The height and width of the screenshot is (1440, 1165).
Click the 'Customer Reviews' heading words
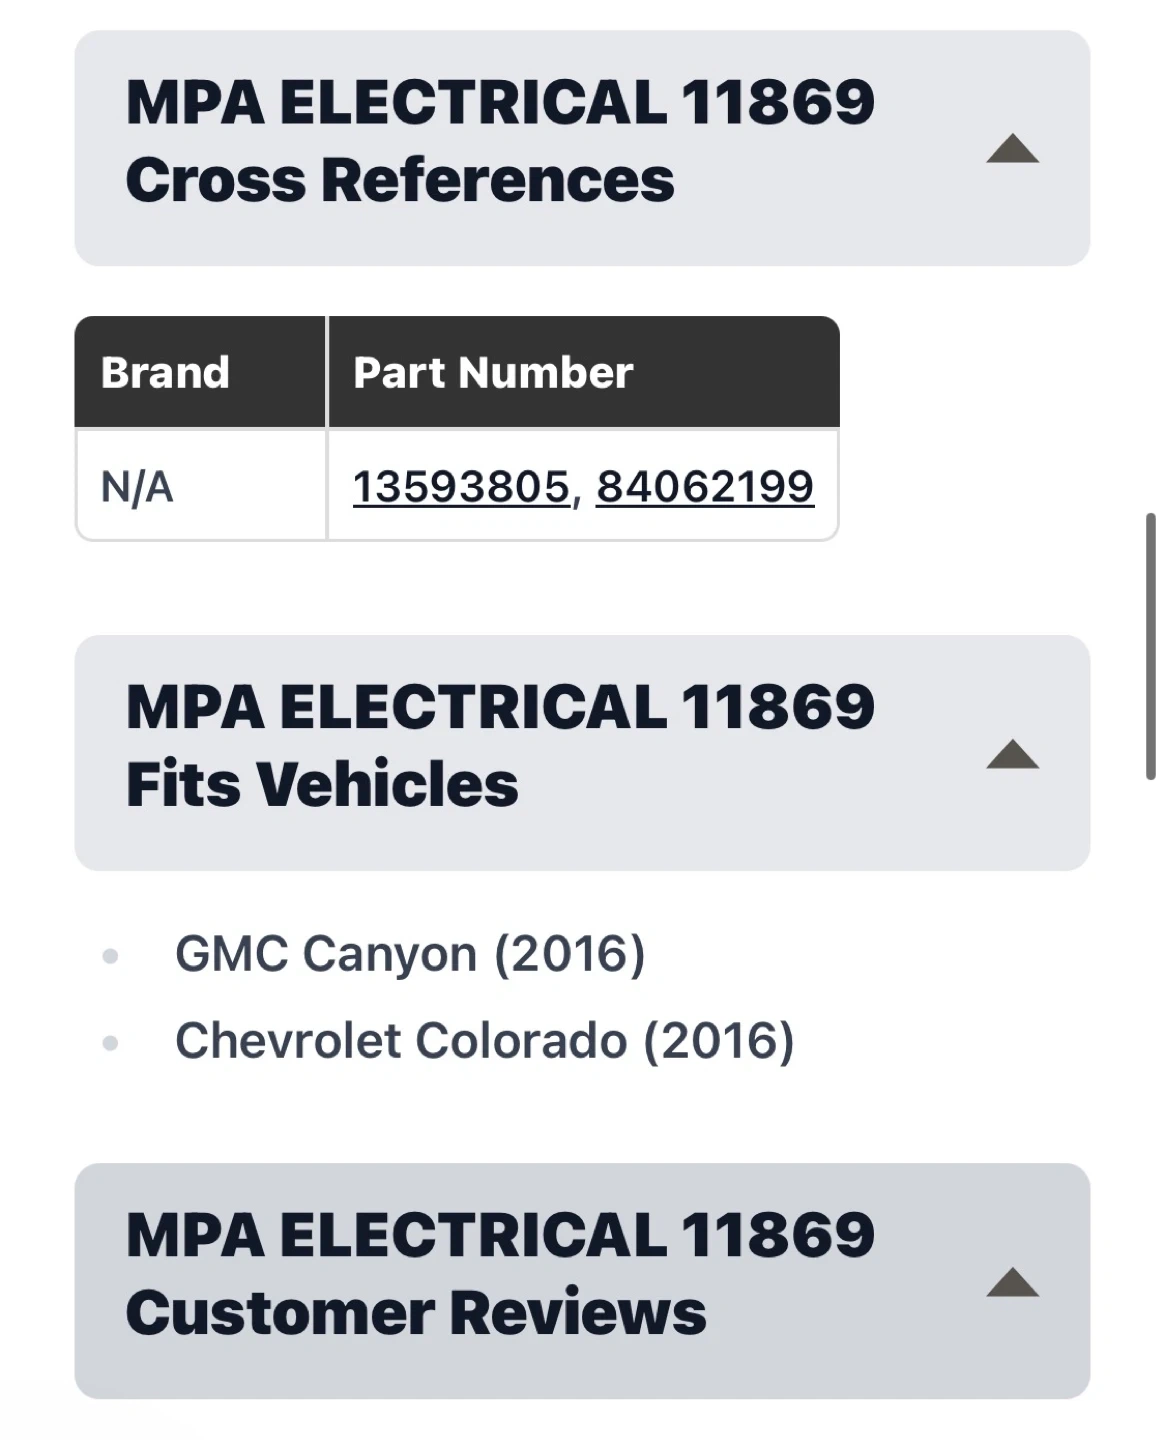click(416, 1312)
